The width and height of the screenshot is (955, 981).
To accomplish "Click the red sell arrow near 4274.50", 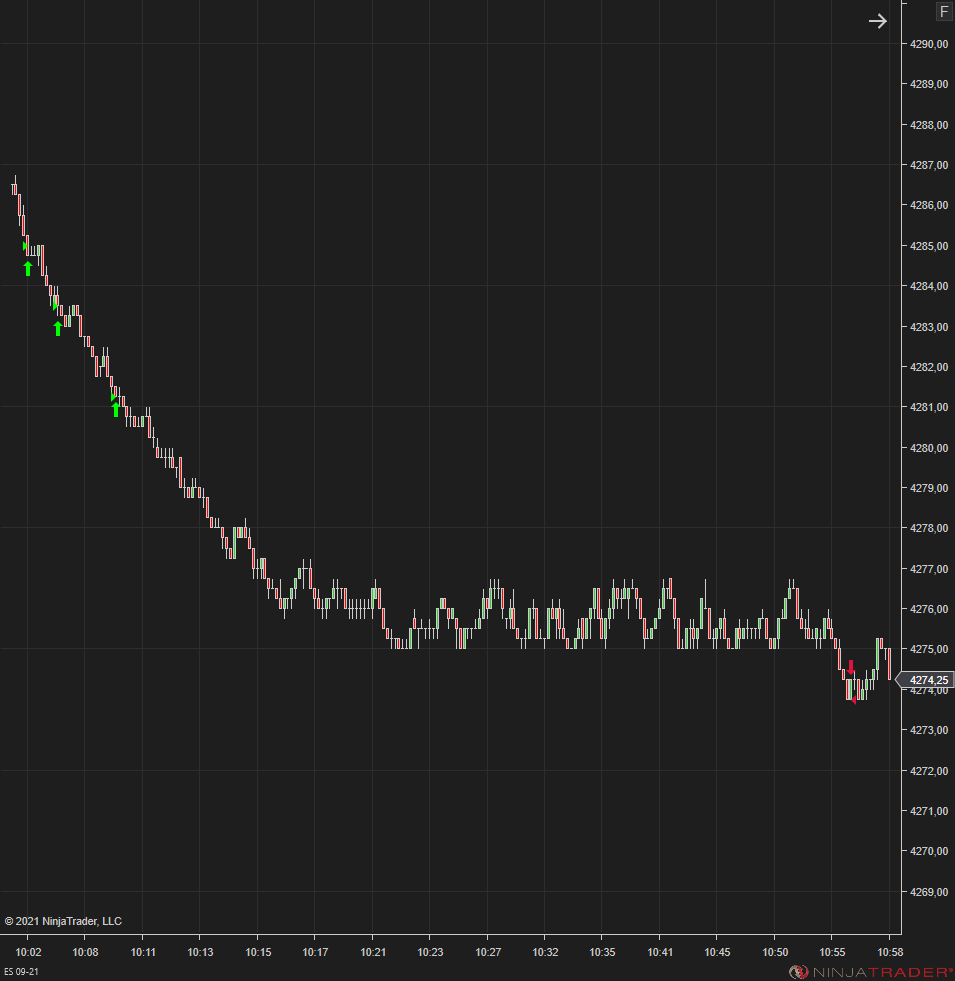I will pos(850,667).
